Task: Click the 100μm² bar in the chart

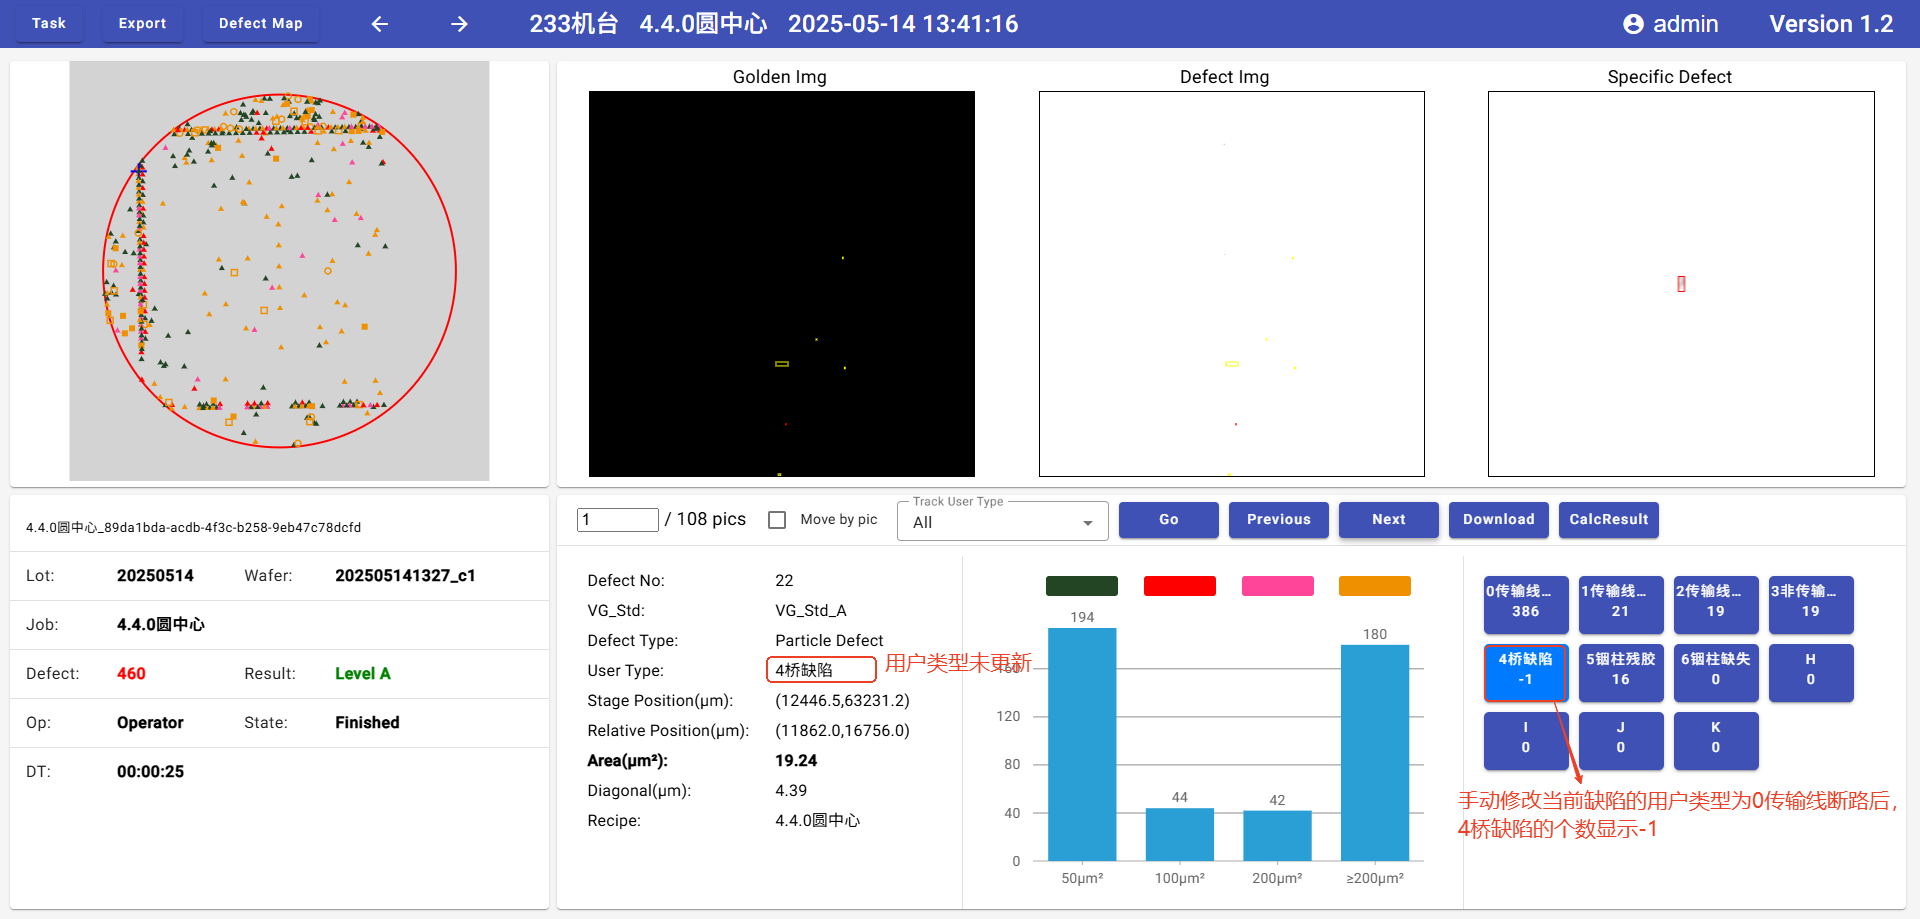Action: (1179, 834)
